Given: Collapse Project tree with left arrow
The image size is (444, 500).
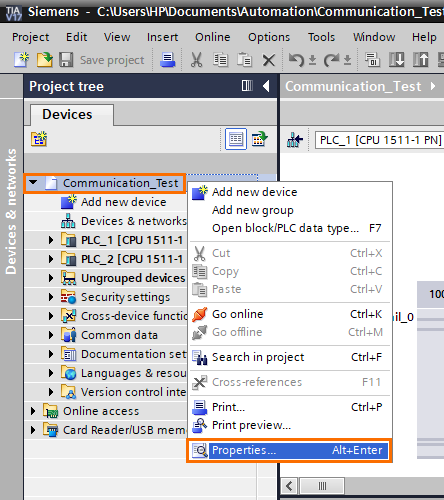Looking at the screenshot, I should pos(266,86).
